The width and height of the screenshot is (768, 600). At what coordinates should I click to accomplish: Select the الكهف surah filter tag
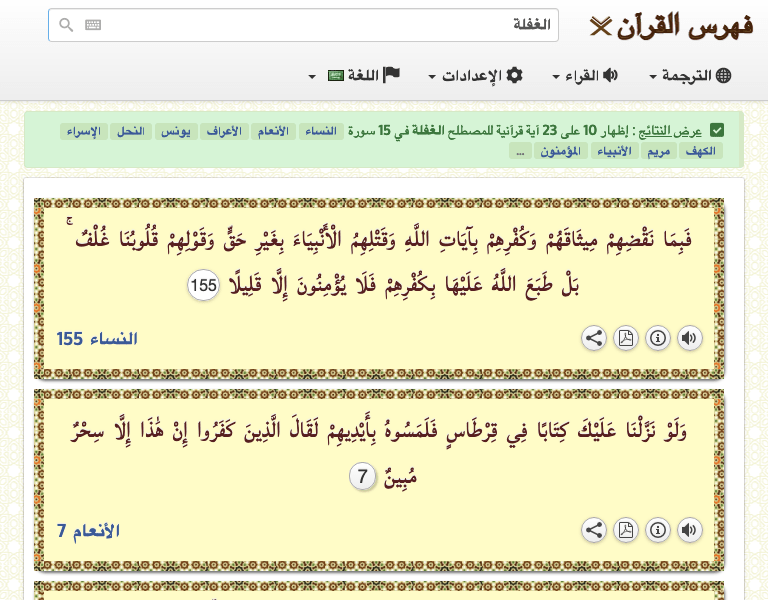tap(699, 151)
